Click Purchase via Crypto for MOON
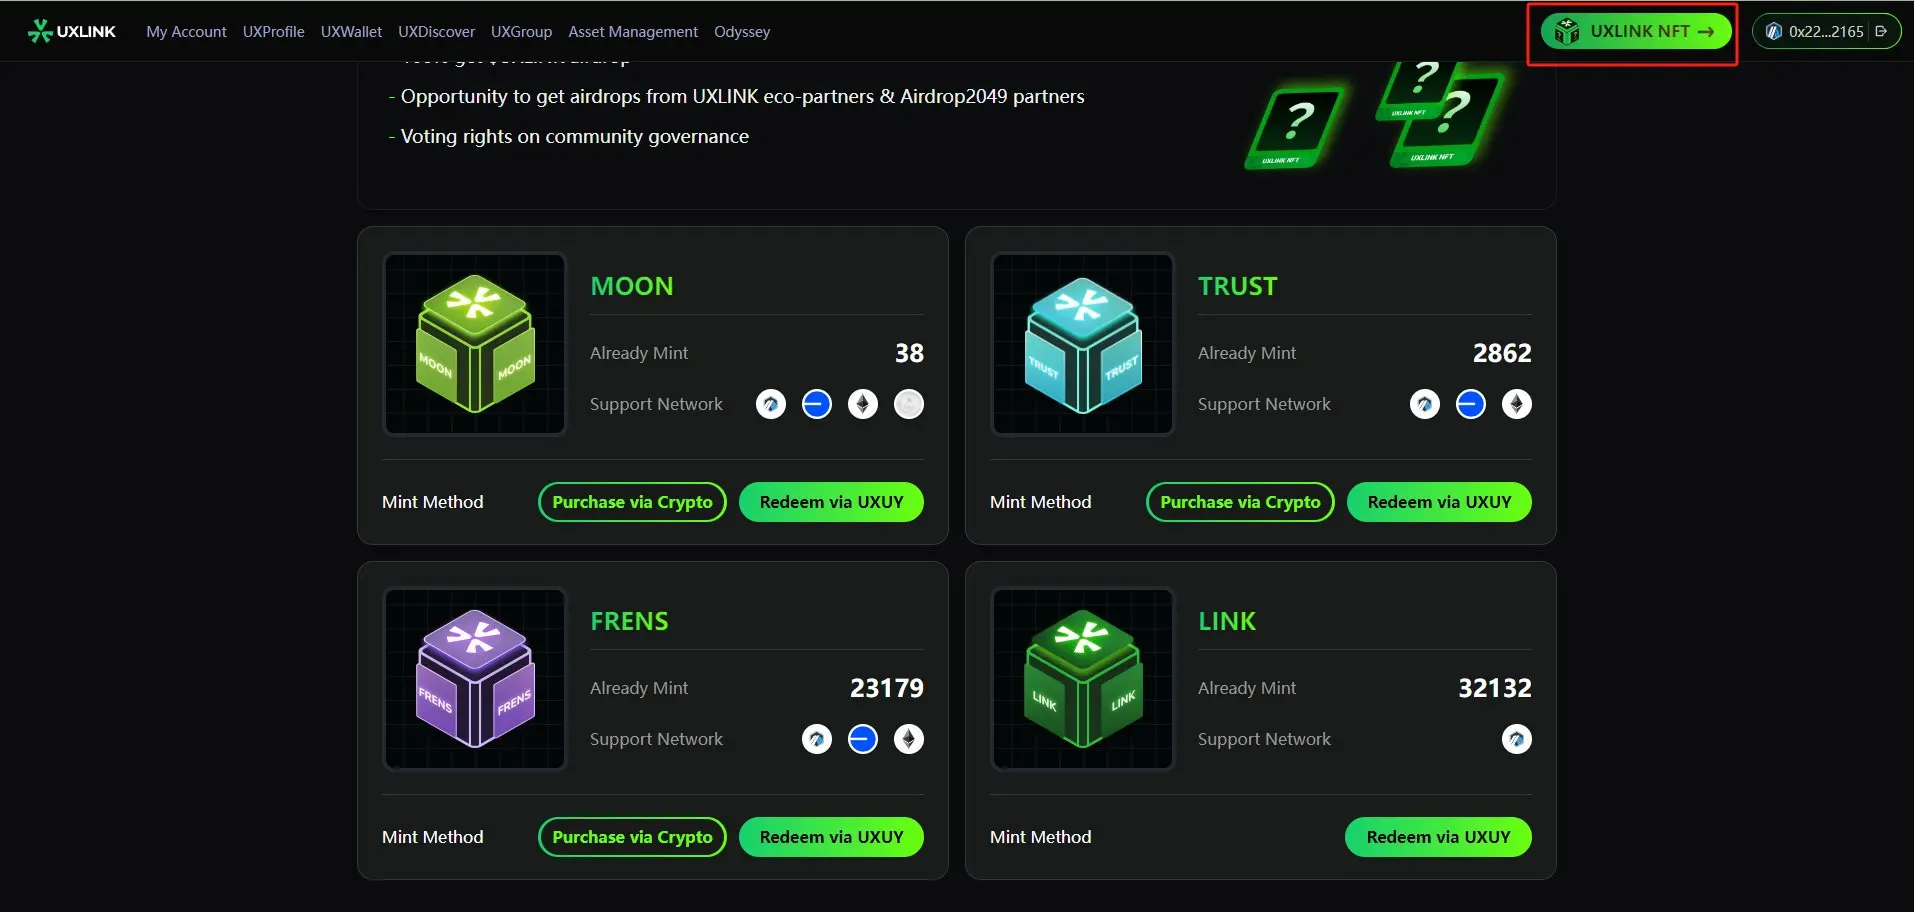The width and height of the screenshot is (1914, 912). pyautogui.click(x=632, y=502)
